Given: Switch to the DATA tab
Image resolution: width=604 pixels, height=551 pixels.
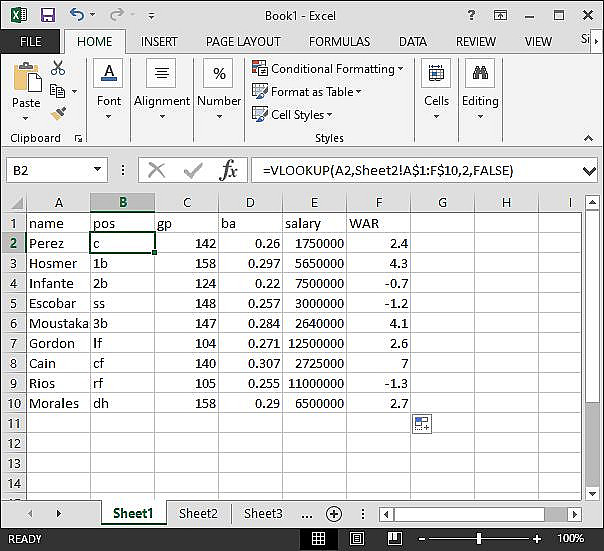Looking at the screenshot, I should coord(413,41).
